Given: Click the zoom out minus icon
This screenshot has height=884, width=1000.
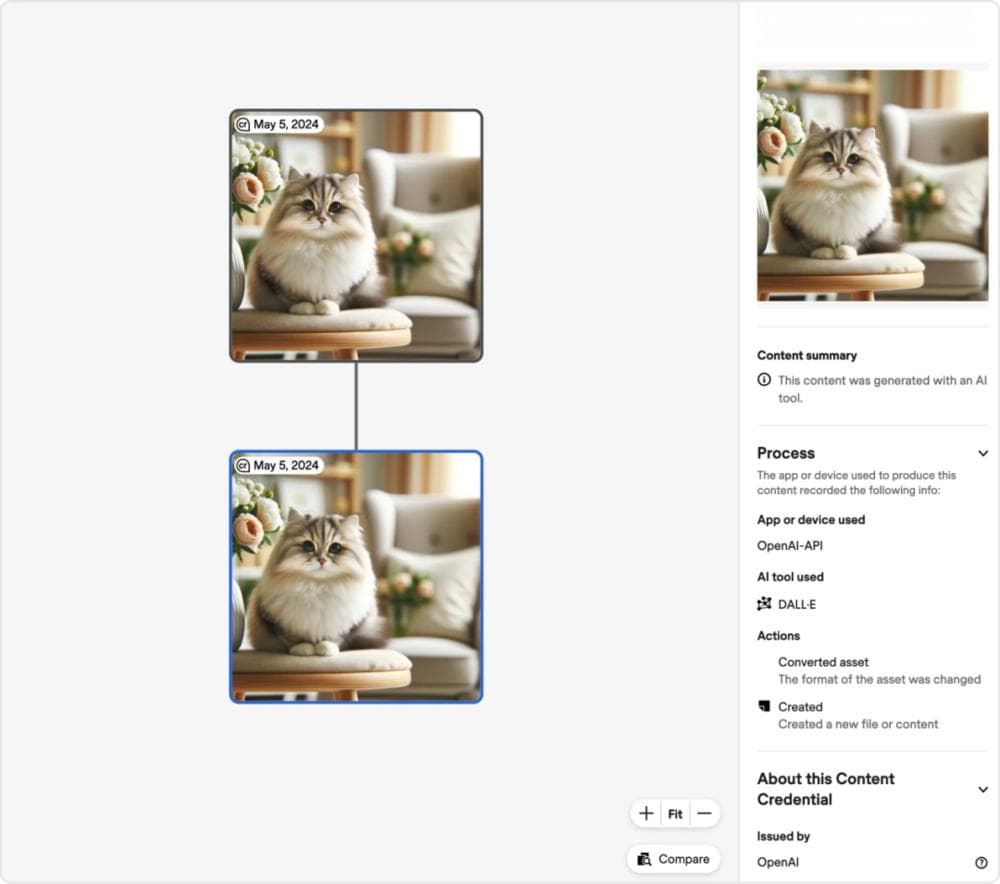Looking at the screenshot, I should click(x=704, y=813).
